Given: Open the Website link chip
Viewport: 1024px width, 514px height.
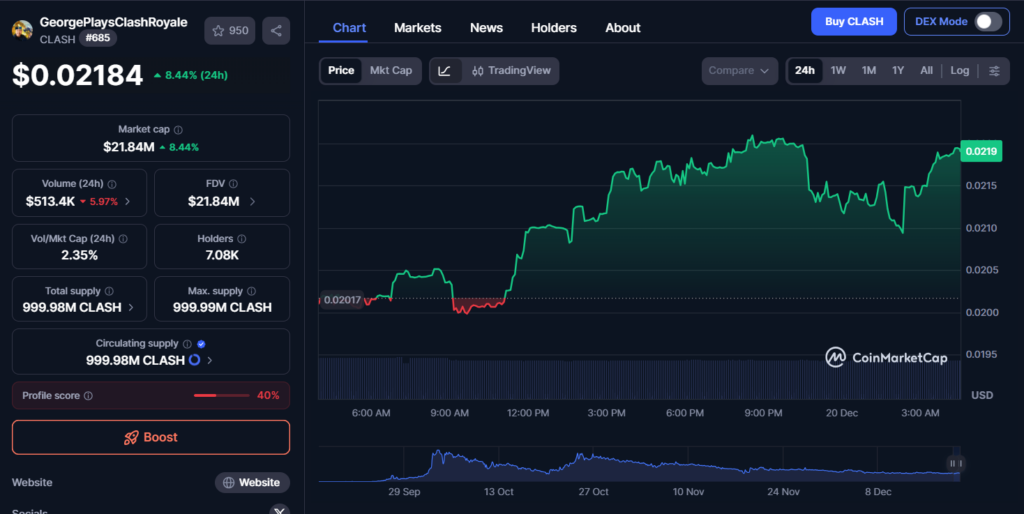Looking at the screenshot, I should point(252,483).
